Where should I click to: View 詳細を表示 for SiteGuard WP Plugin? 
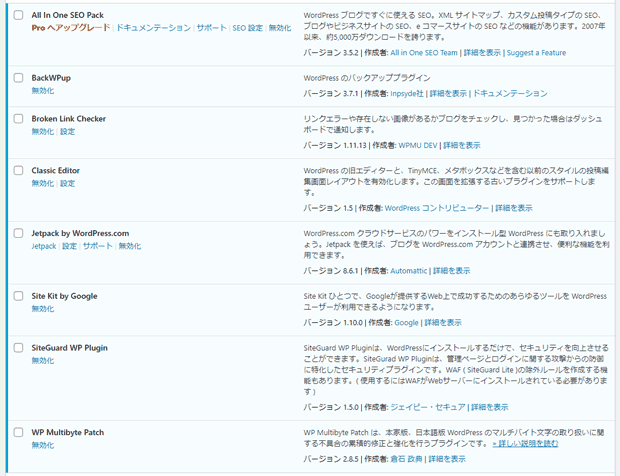(490, 407)
